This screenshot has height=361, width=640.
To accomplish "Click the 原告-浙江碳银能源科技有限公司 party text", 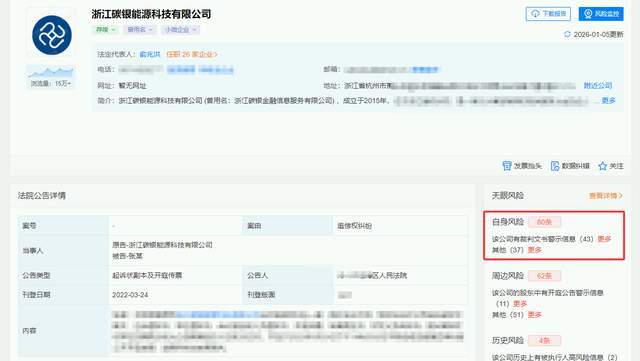I will [x=162, y=245].
